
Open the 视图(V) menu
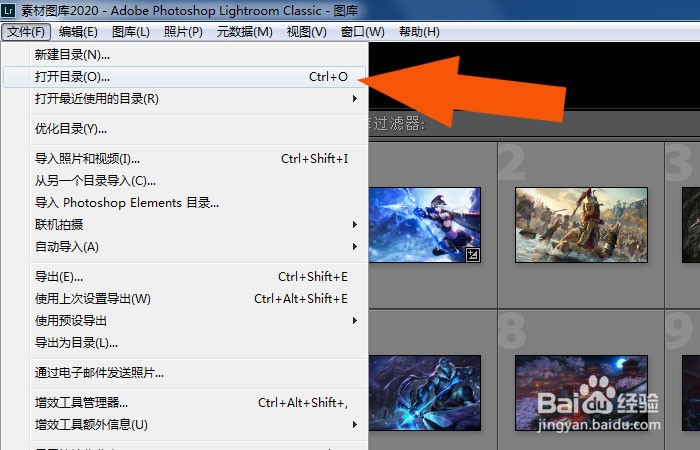click(307, 32)
